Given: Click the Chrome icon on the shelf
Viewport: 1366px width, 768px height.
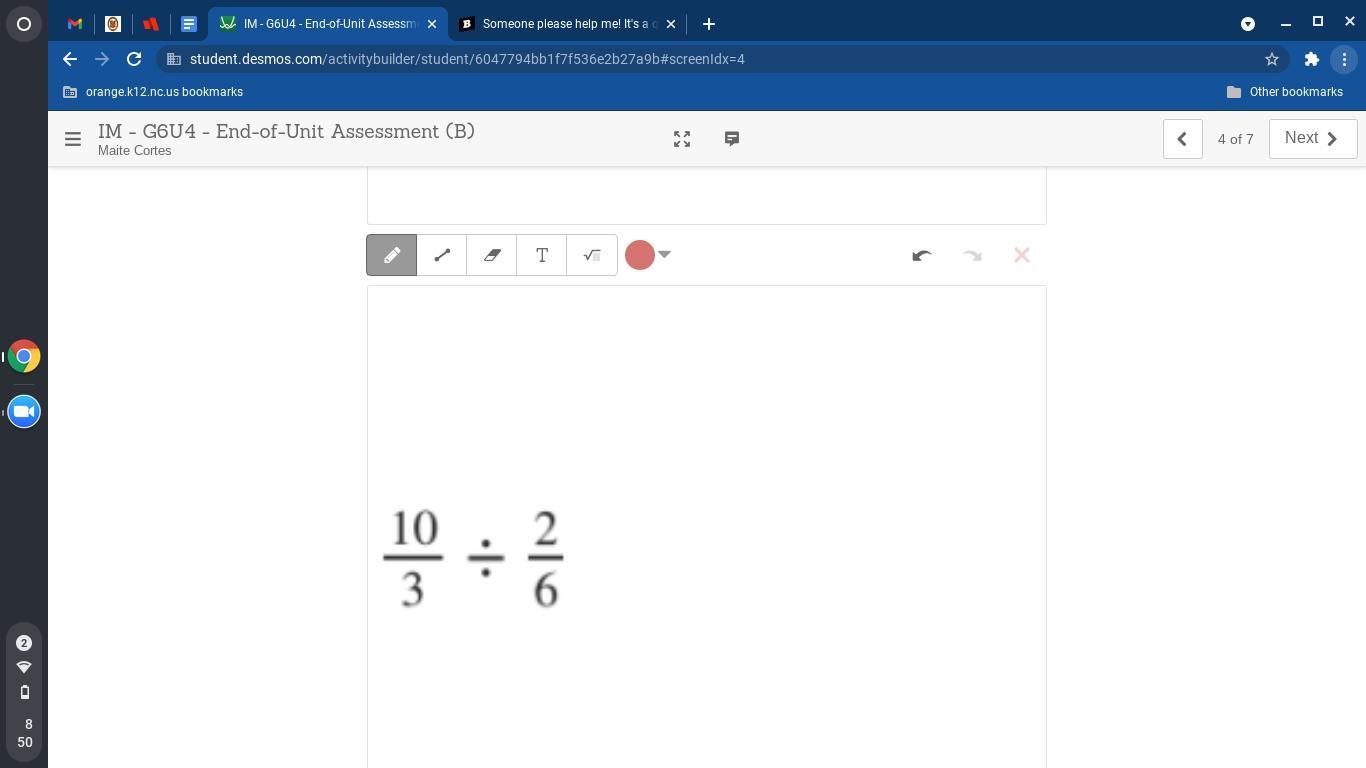Looking at the screenshot, I should coord(24,357).
